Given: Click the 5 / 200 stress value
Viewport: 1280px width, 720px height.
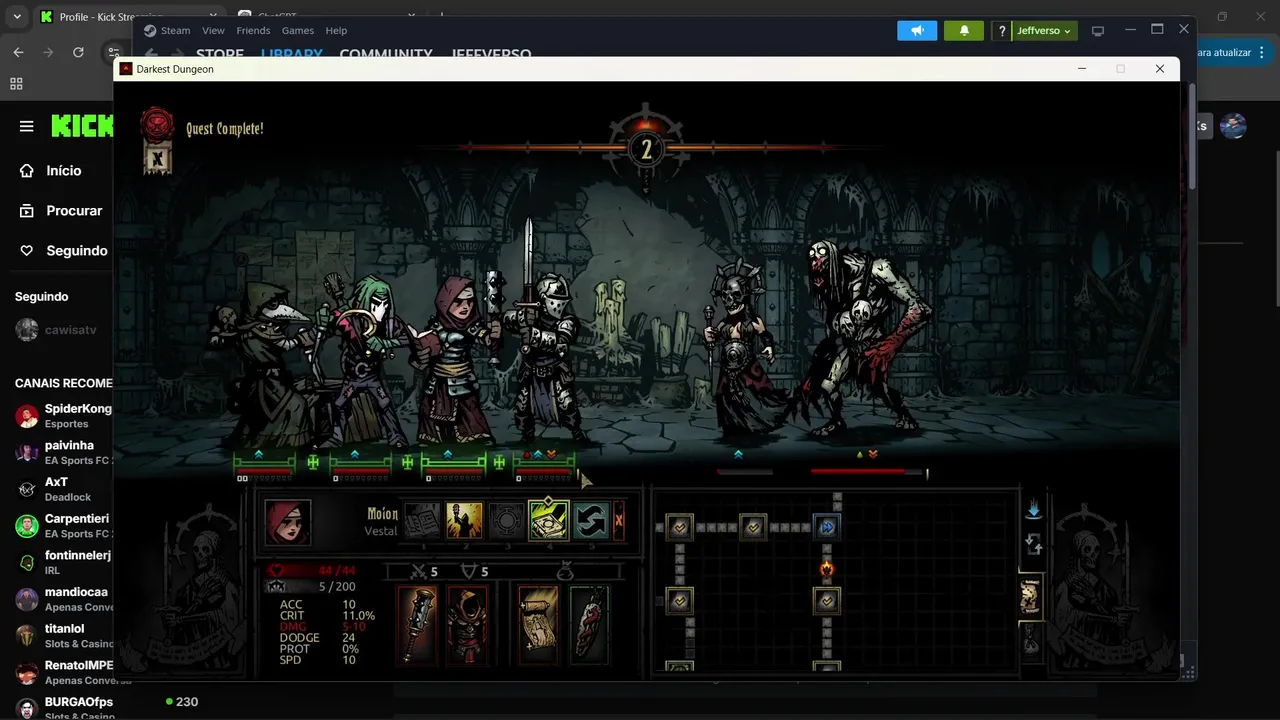Looking at the screenshot, I should [337, 587].
